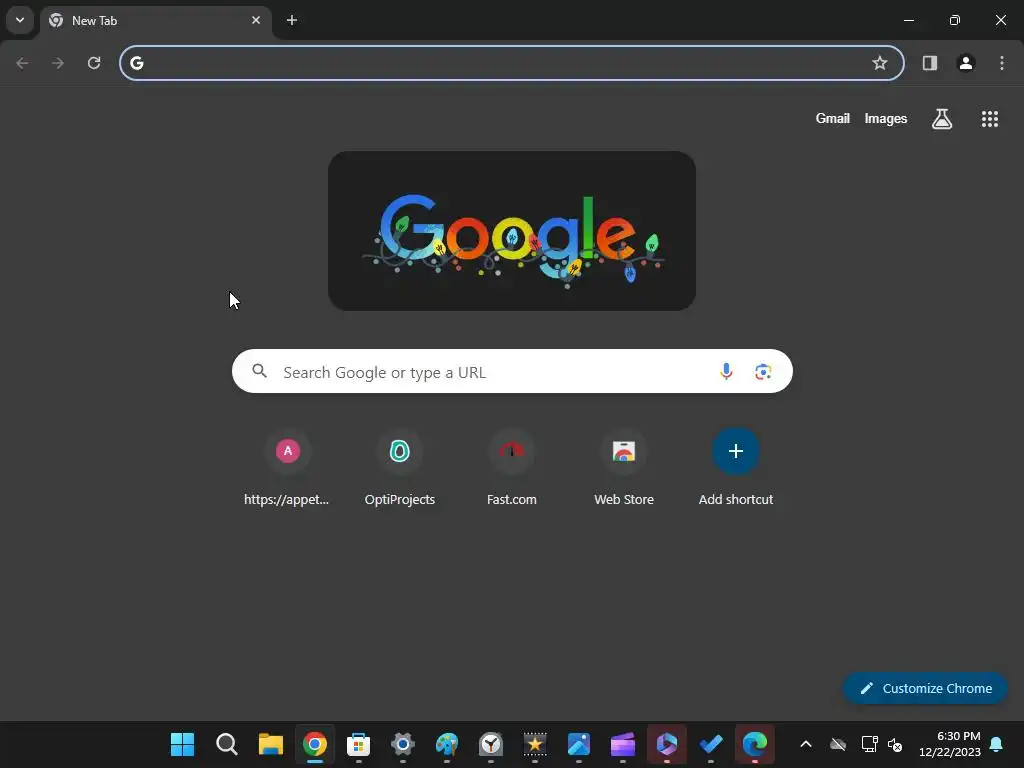This screenshot has width=1024, height=768.
Task: Open the 6:30 PM clock and date
Action: [950, 744]
